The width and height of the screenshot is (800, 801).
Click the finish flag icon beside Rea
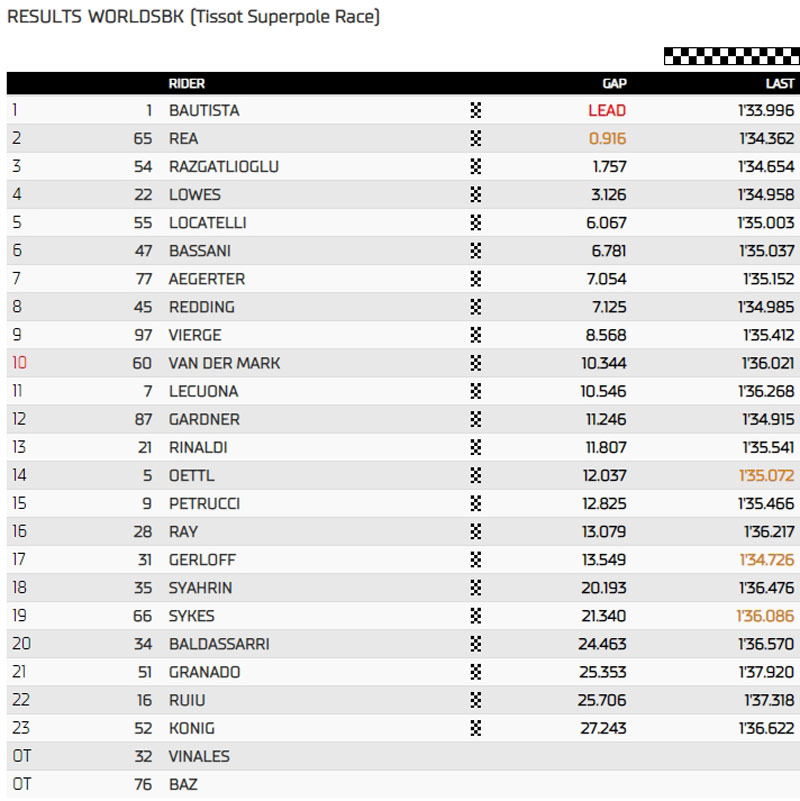(x=476, y=139)
